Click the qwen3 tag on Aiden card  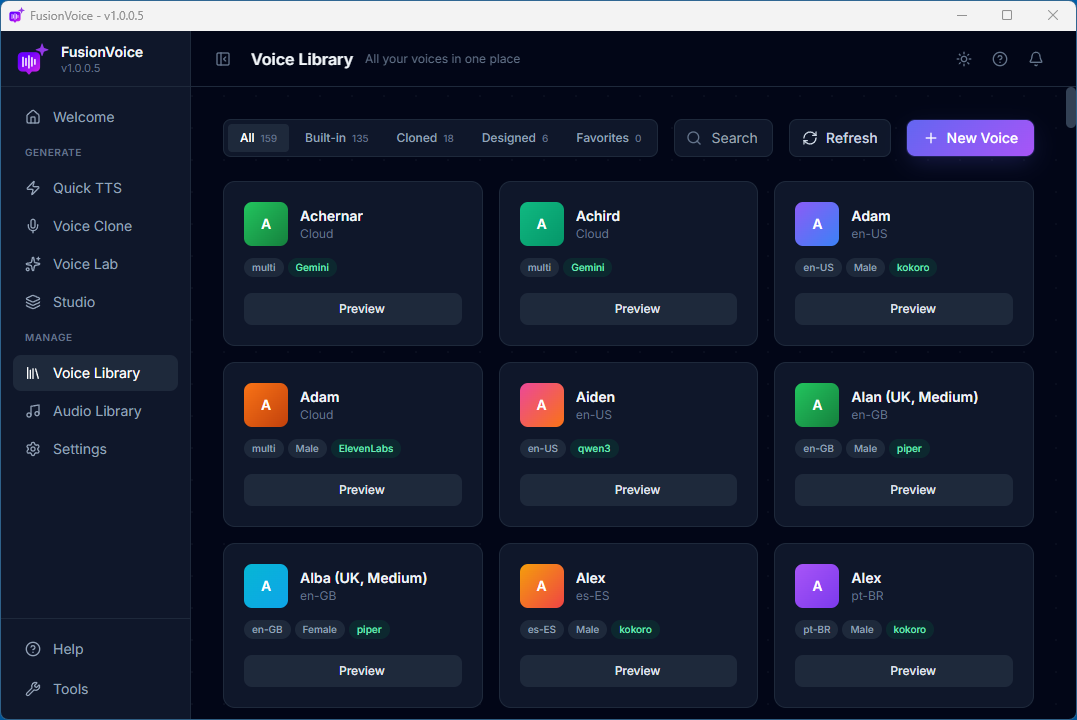pos(594,449)
